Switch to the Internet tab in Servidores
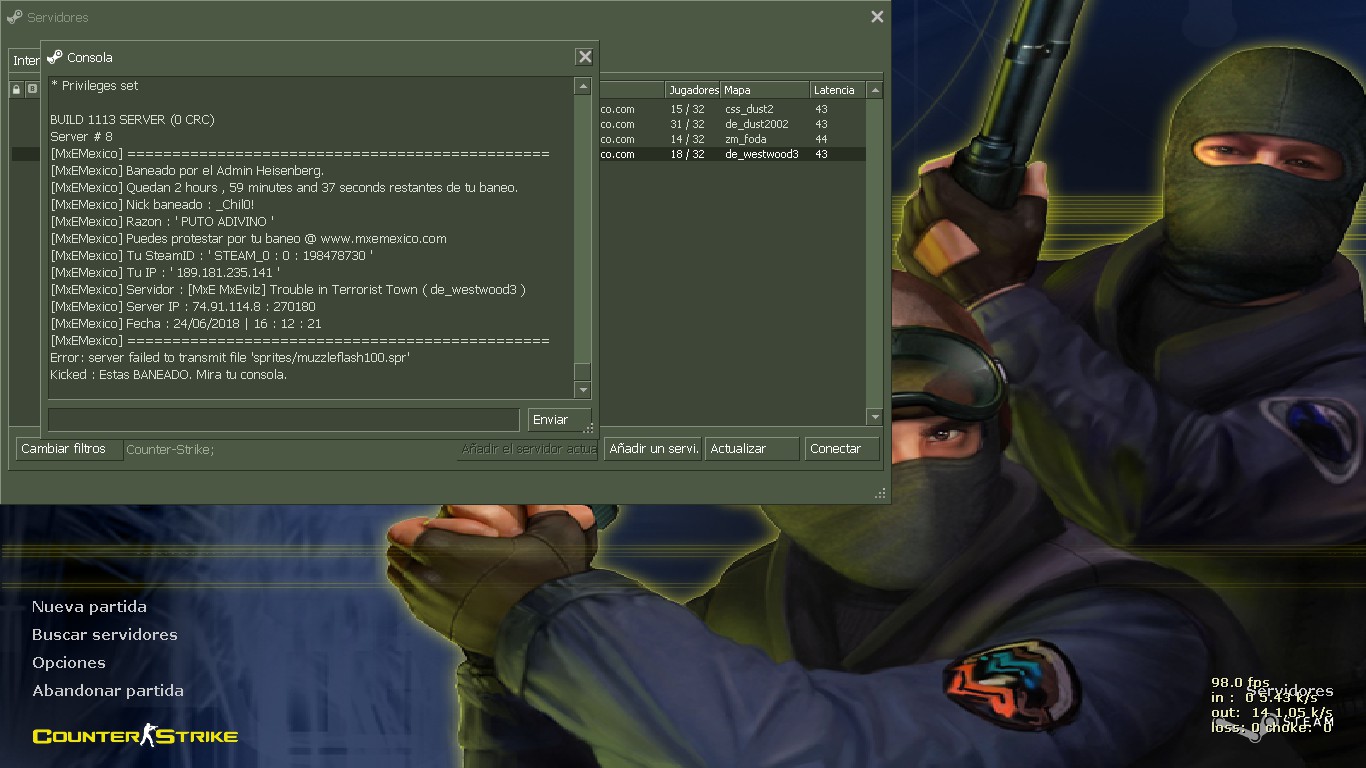Screen dimensions: 1366x768 coord(26,61)
